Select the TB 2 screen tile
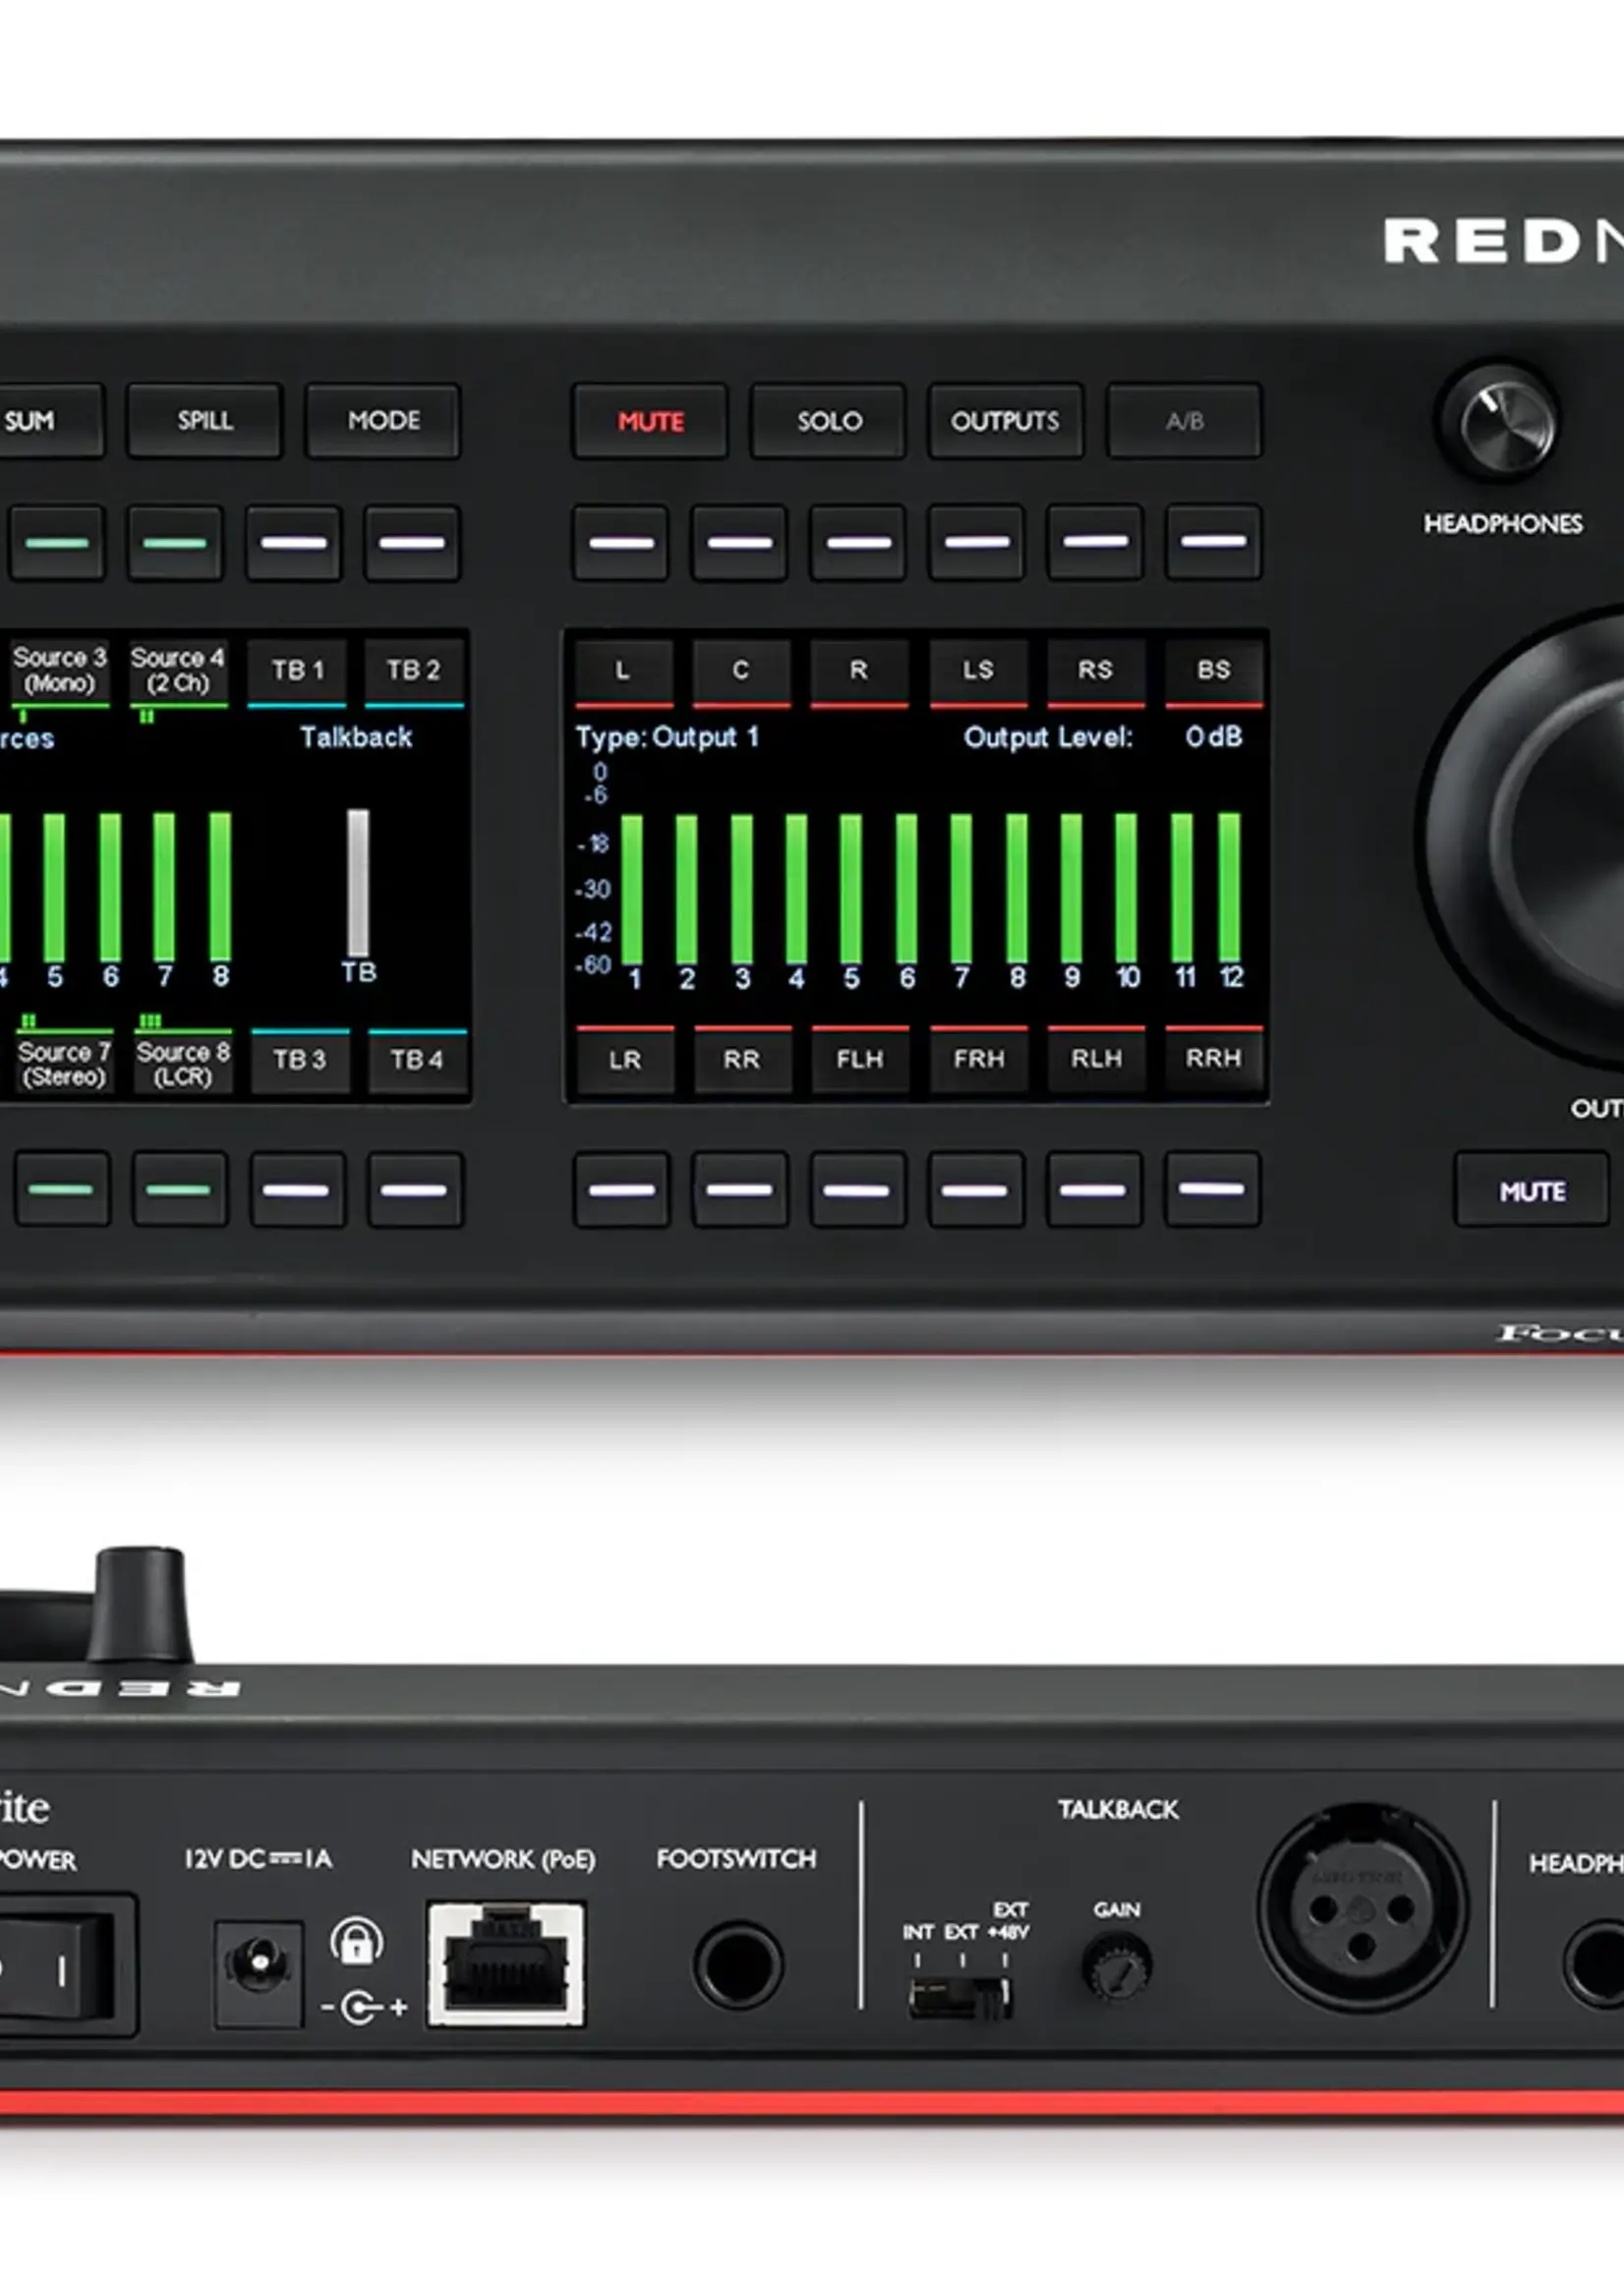The width and height of the screenshot is (1624, 2274). [414, 671]
